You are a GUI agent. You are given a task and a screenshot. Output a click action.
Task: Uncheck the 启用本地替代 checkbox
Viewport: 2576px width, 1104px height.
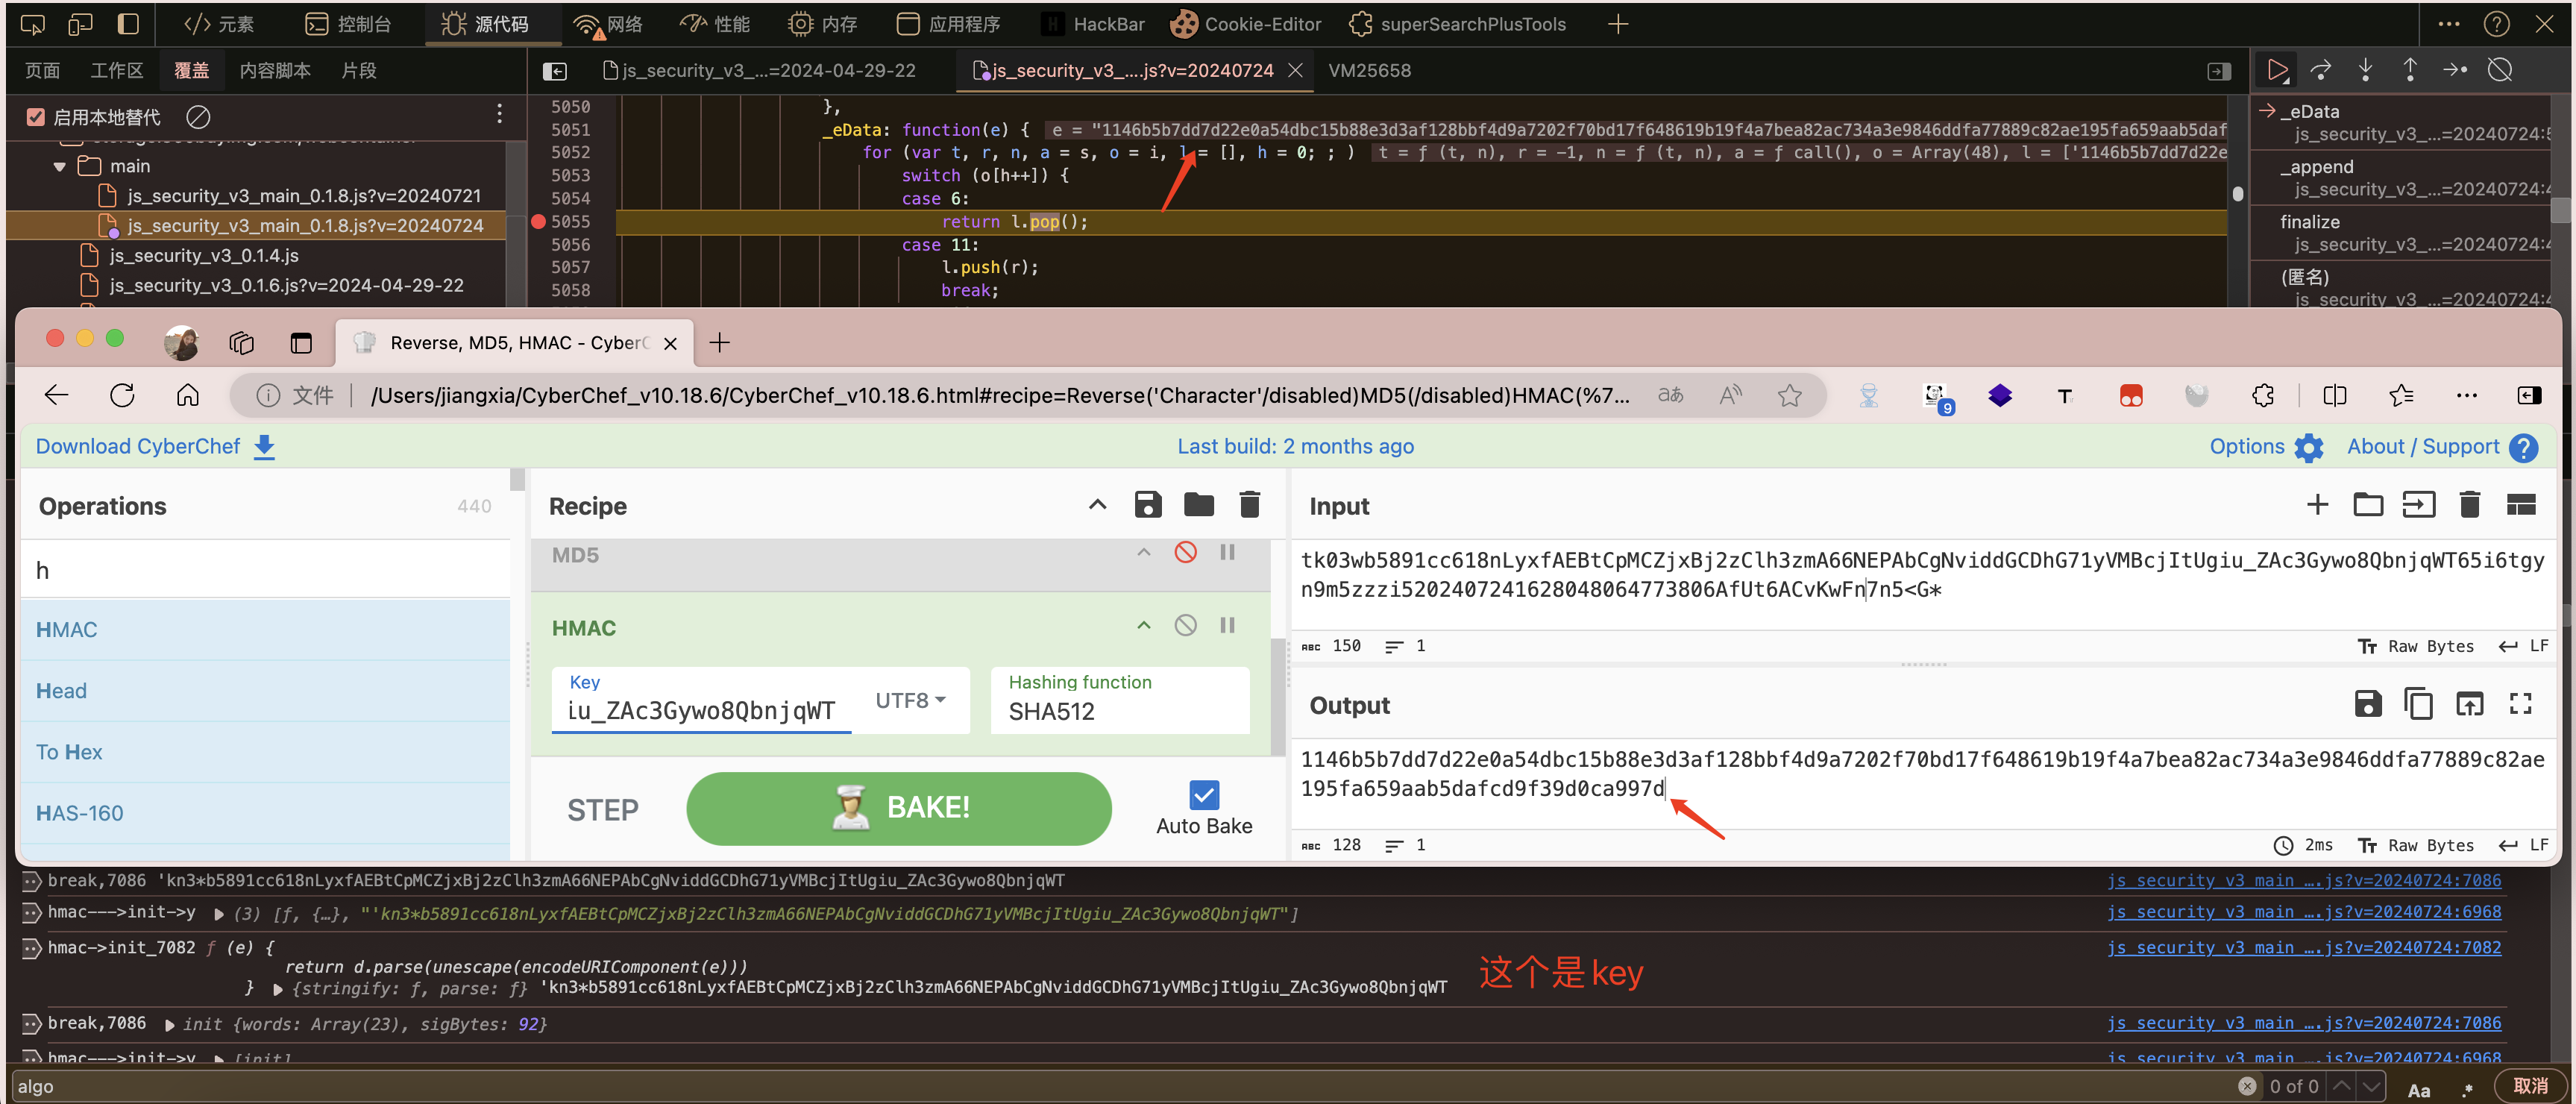tap(36, 117)
